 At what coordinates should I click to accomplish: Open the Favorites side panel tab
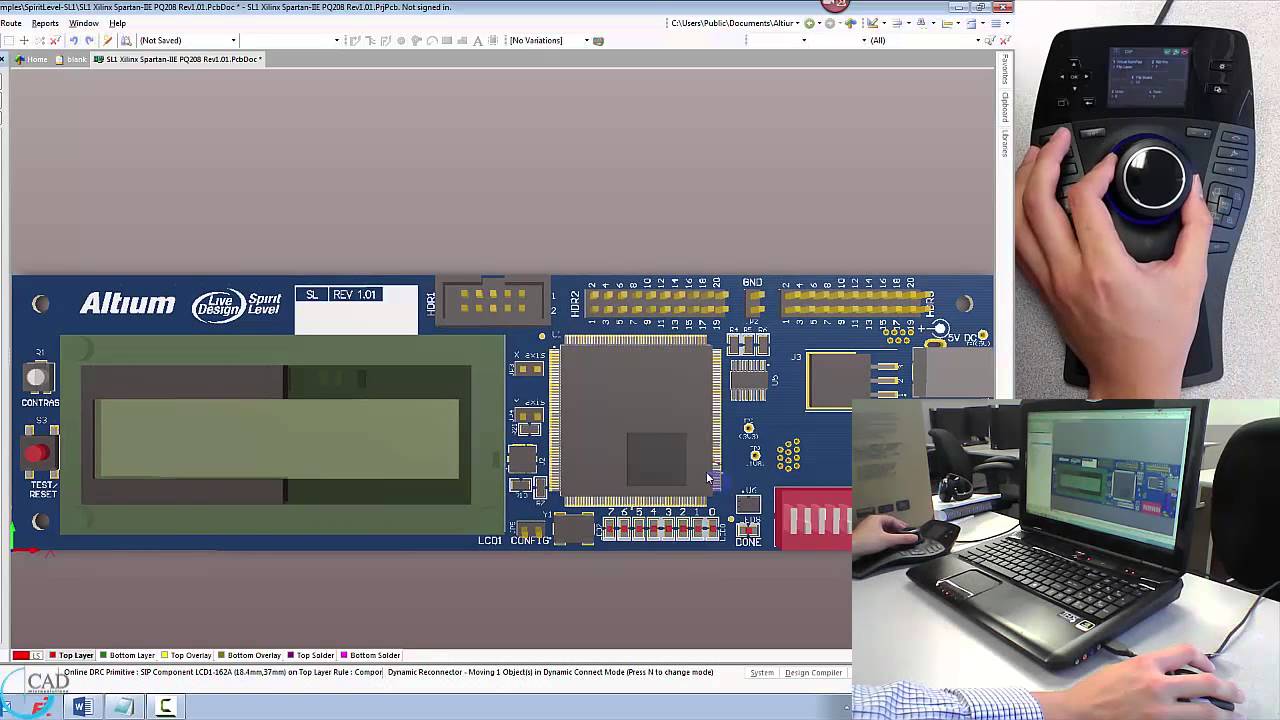pyautogui.click(x=1005, y=69)
